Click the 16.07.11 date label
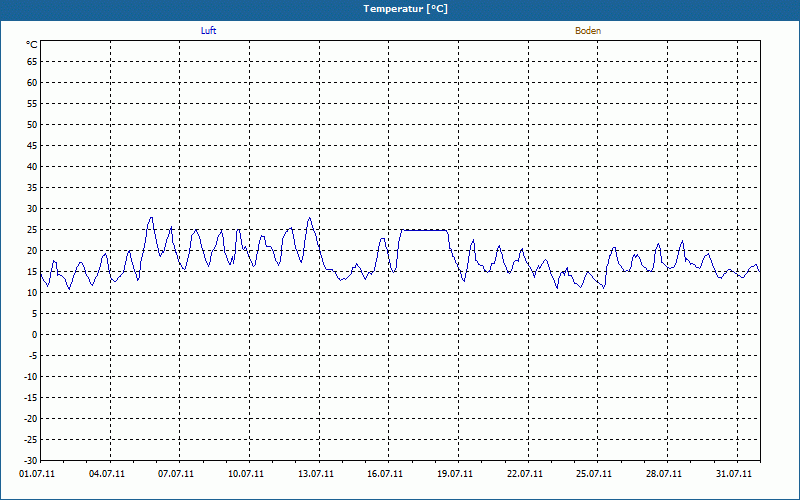Image resolution: width=800 pixels, height=500 pixels. click(385, 474)
